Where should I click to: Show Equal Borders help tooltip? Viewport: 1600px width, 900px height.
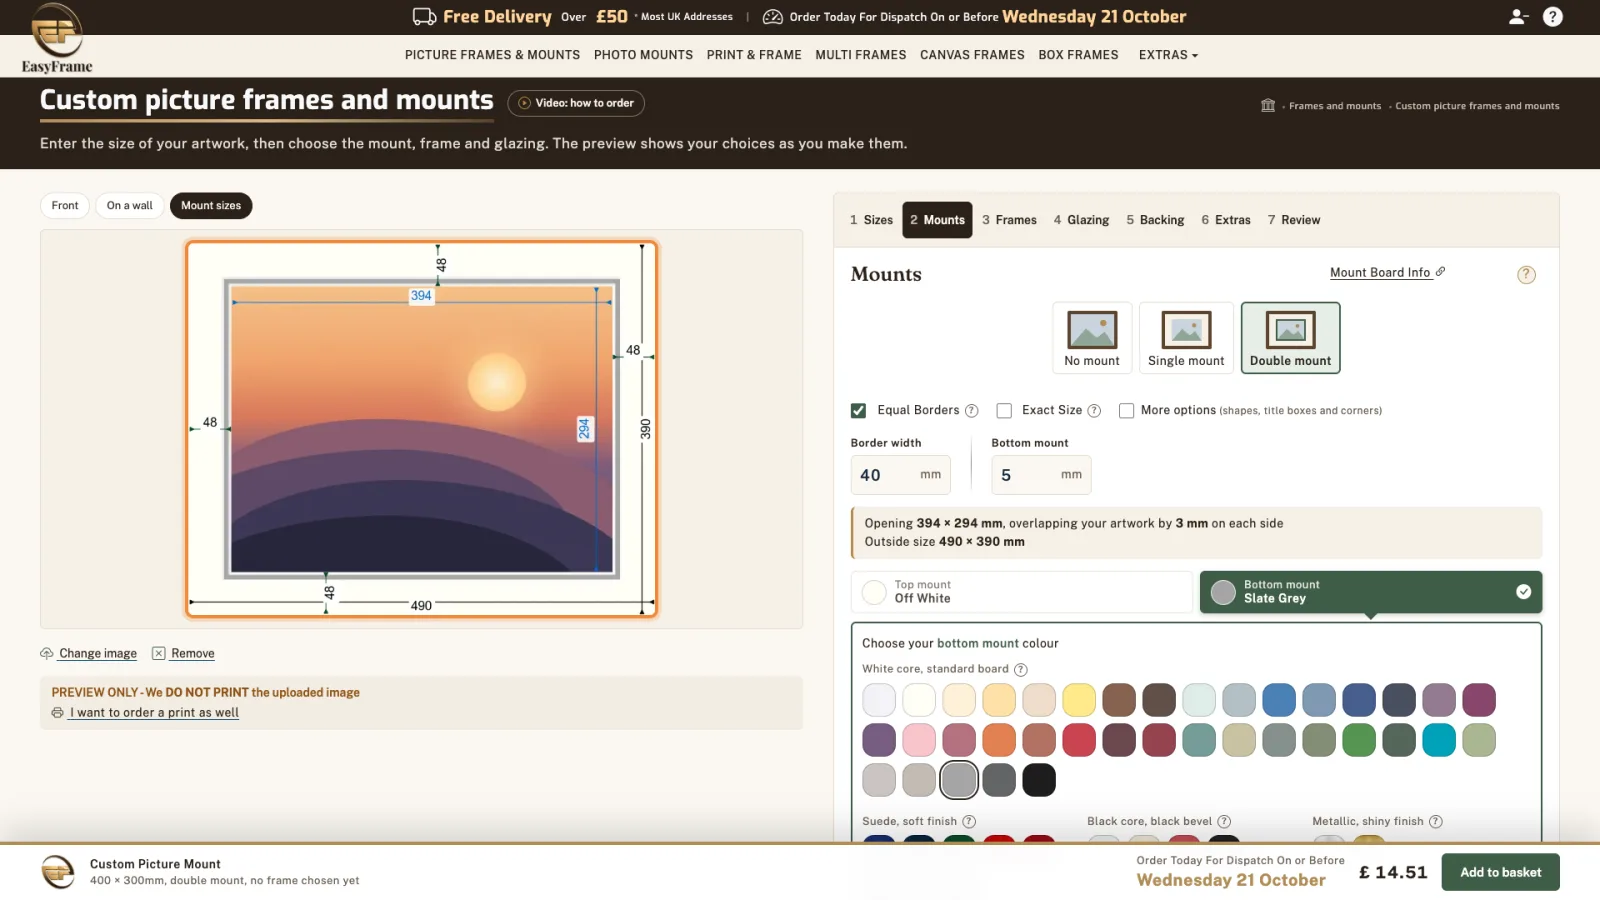click(x=971, y=411)
